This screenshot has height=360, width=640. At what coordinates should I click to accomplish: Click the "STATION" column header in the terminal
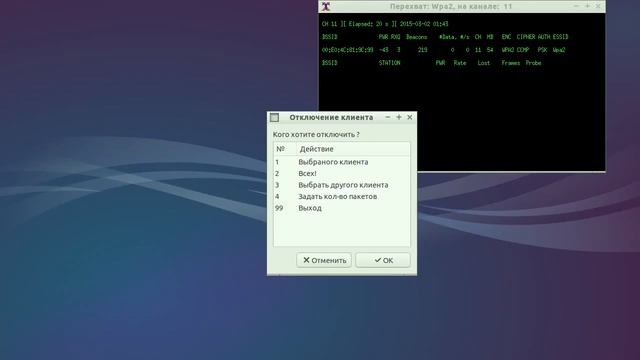coord(389,63)
